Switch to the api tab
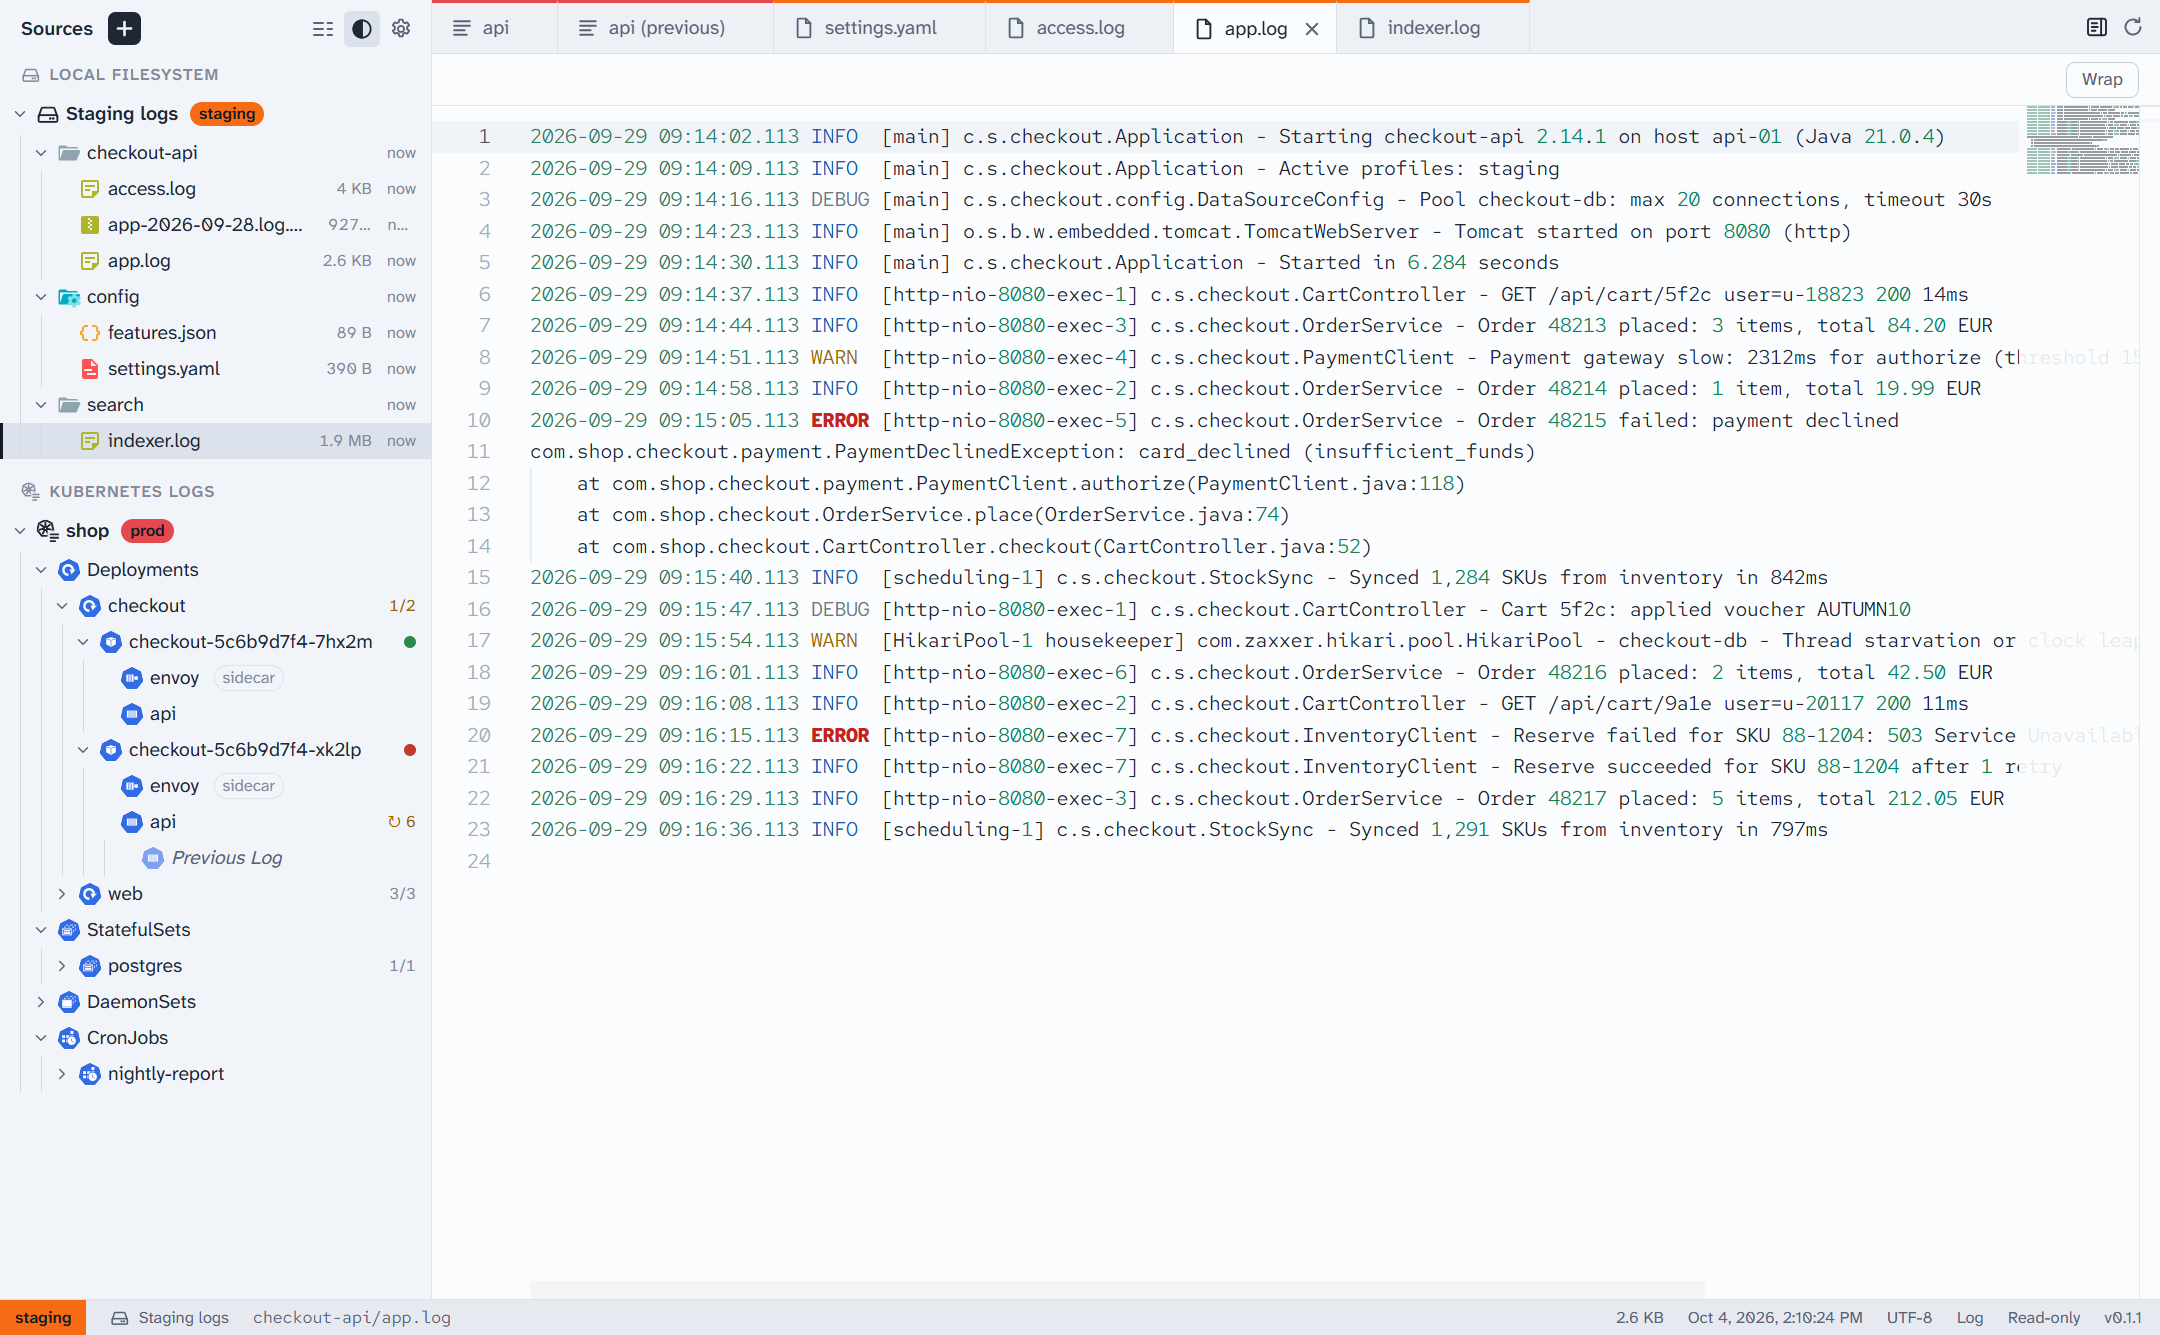Viewport: 2160px width, 1335px height. 494,28
